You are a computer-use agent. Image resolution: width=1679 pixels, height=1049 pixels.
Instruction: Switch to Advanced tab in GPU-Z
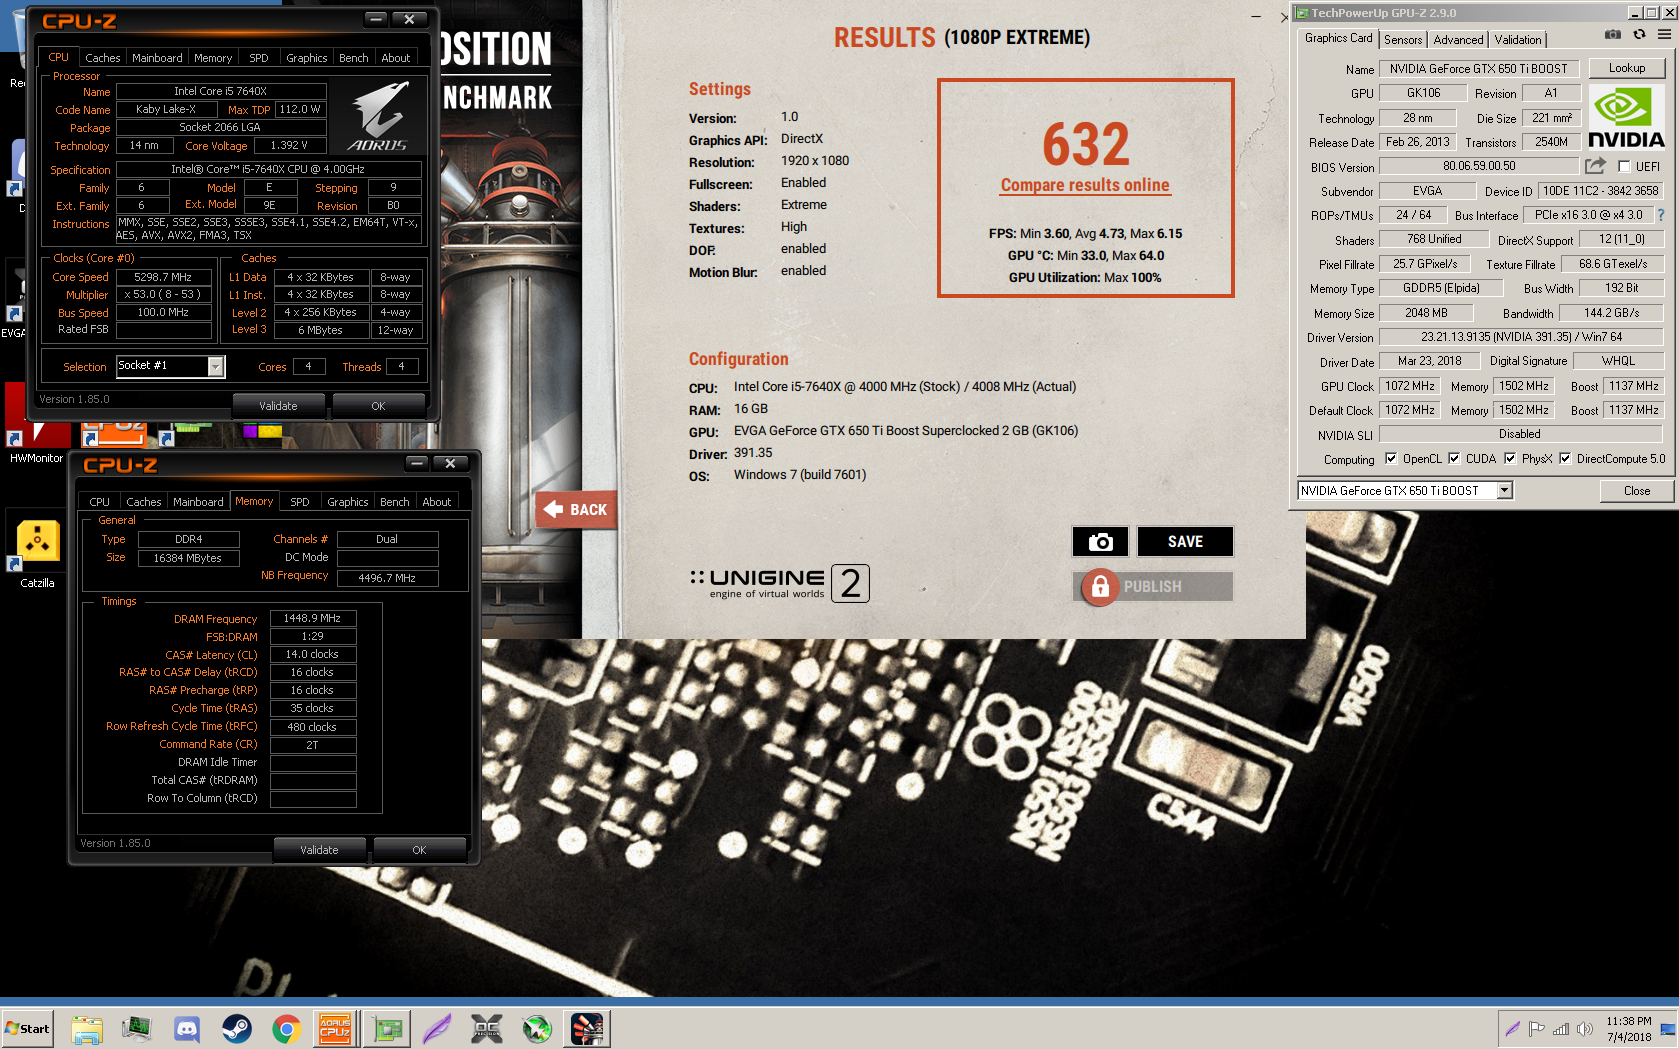(1458, 40)
